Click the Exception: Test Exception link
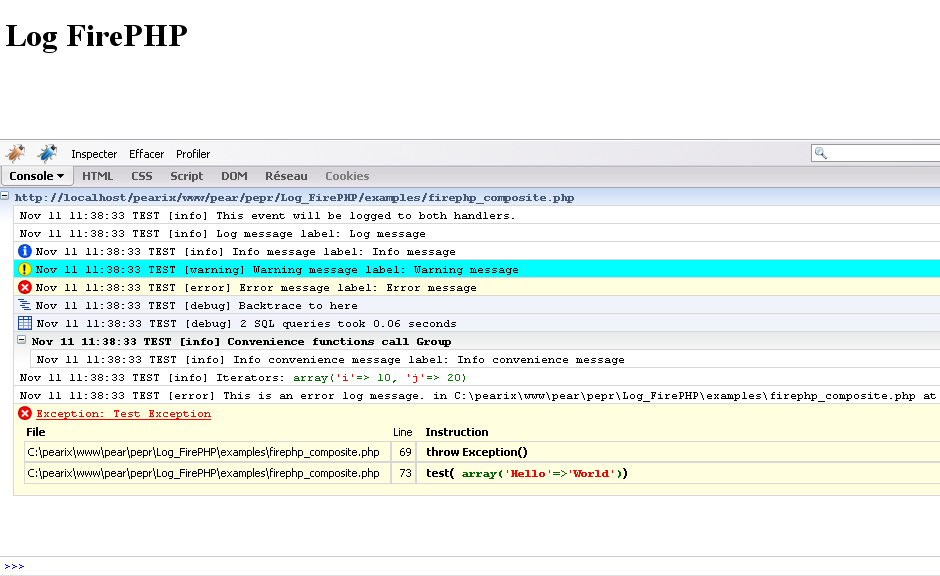 [x=123, y=414]
